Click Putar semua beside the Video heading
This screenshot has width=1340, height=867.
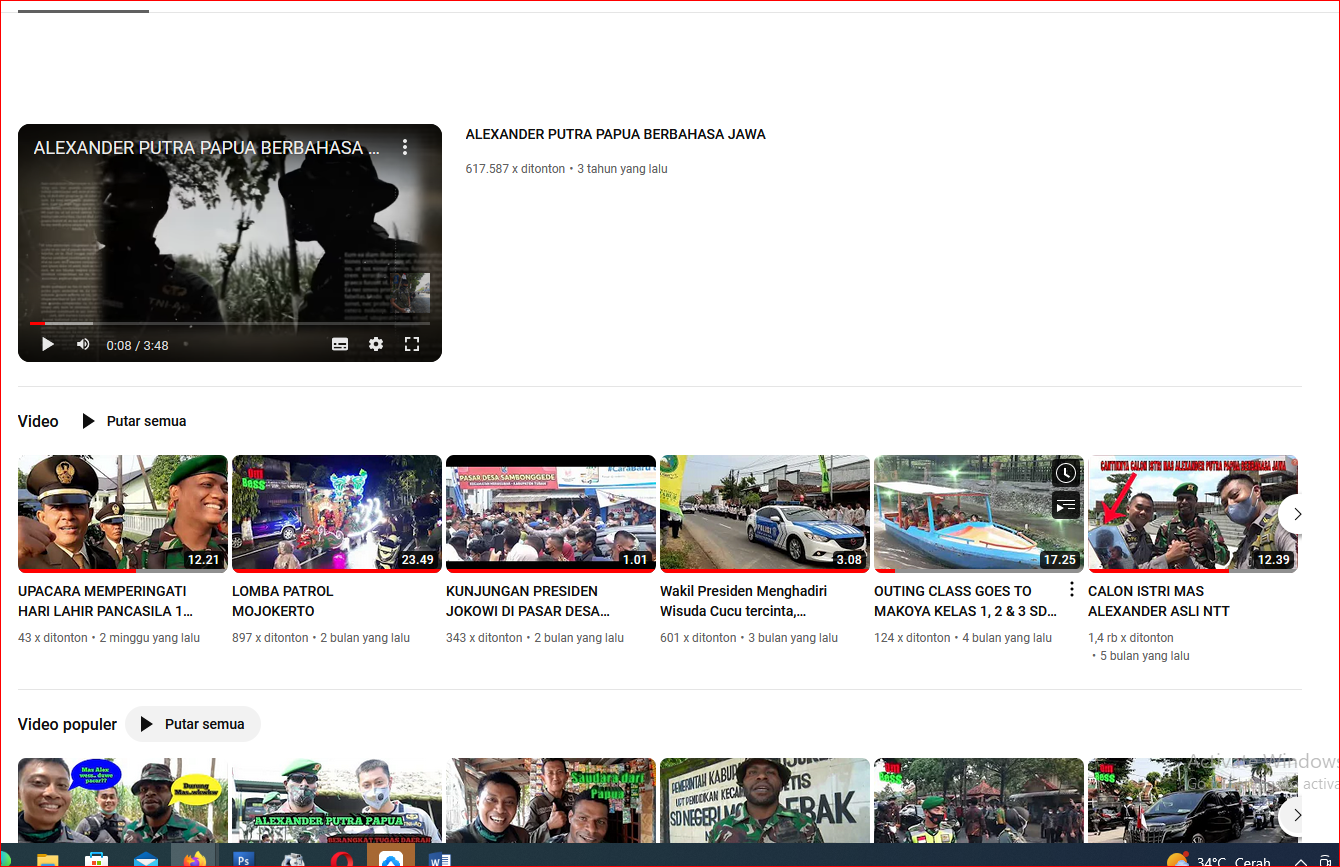[134, 421]
